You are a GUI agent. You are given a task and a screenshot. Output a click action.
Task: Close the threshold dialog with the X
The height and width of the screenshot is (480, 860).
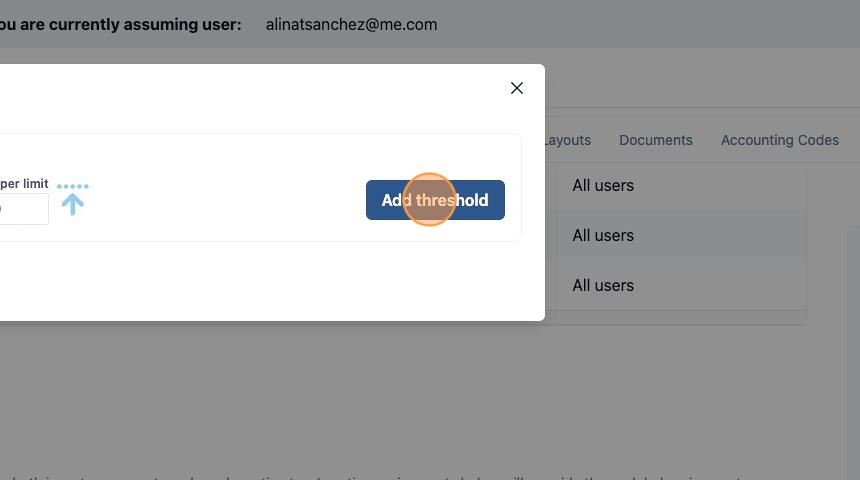517,88
